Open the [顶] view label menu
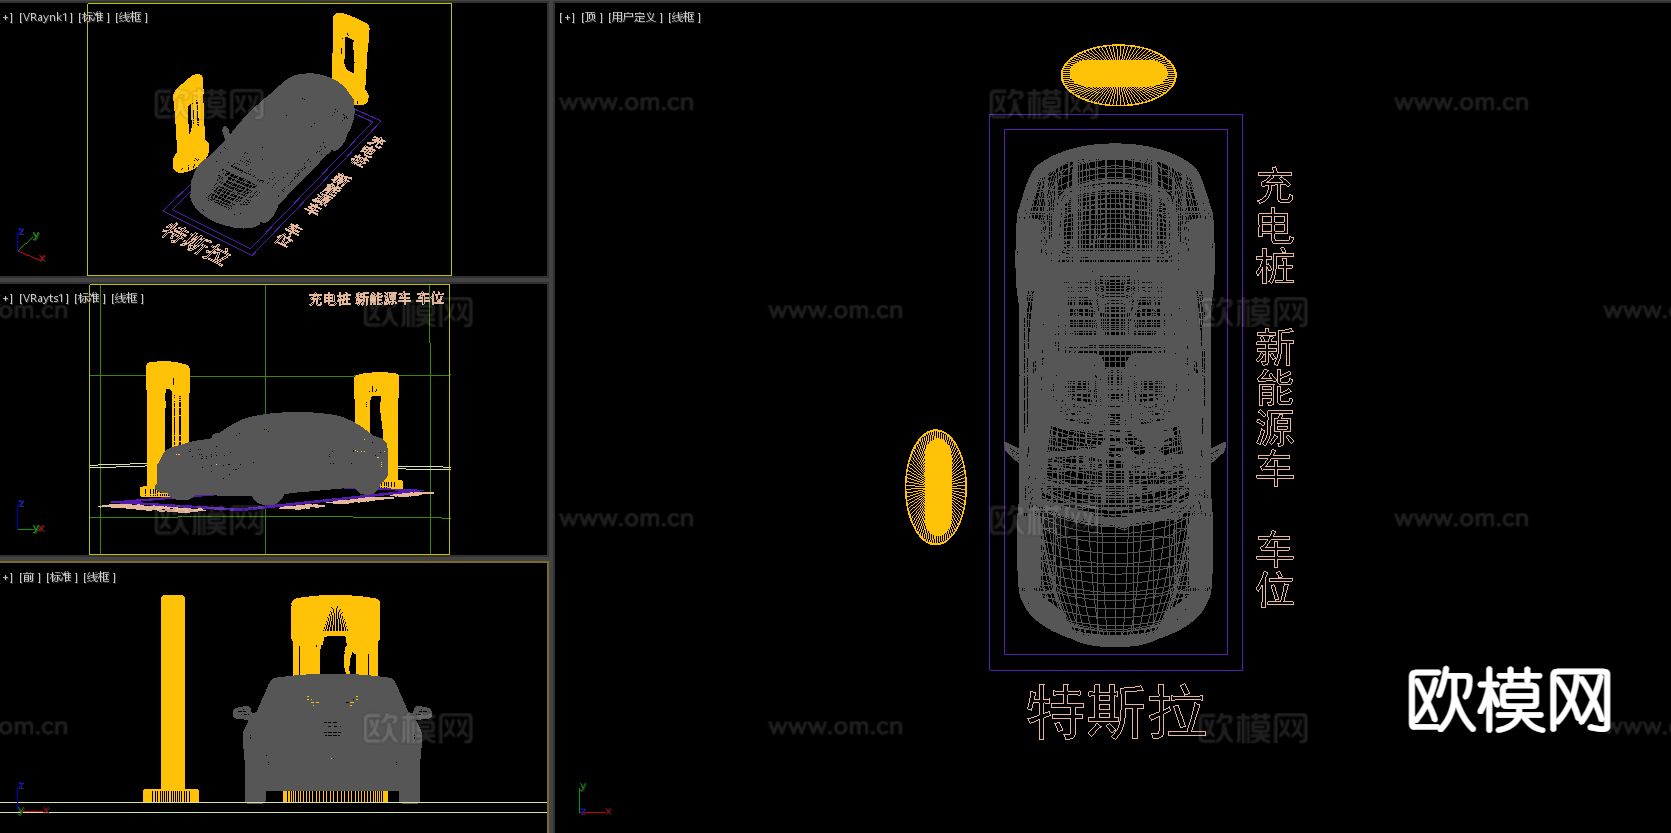Viewport: 1671px width, 833px height. tap(592, 18)
